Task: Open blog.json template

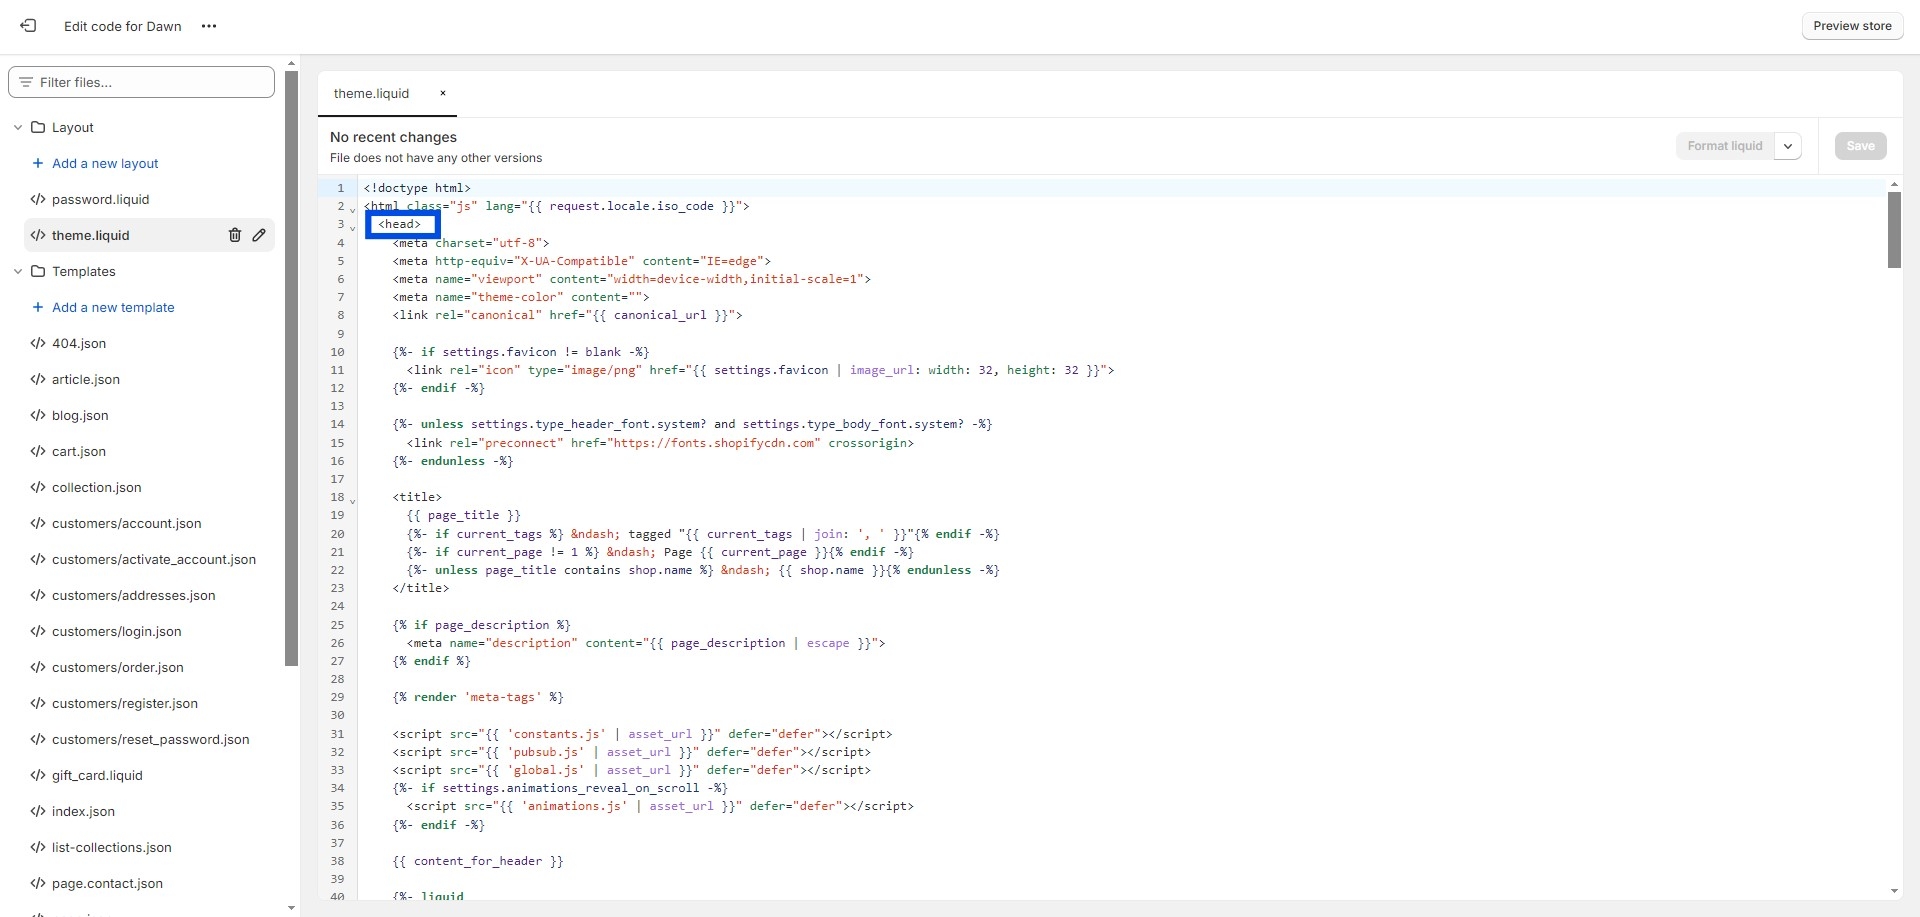Action: [80, 415]
